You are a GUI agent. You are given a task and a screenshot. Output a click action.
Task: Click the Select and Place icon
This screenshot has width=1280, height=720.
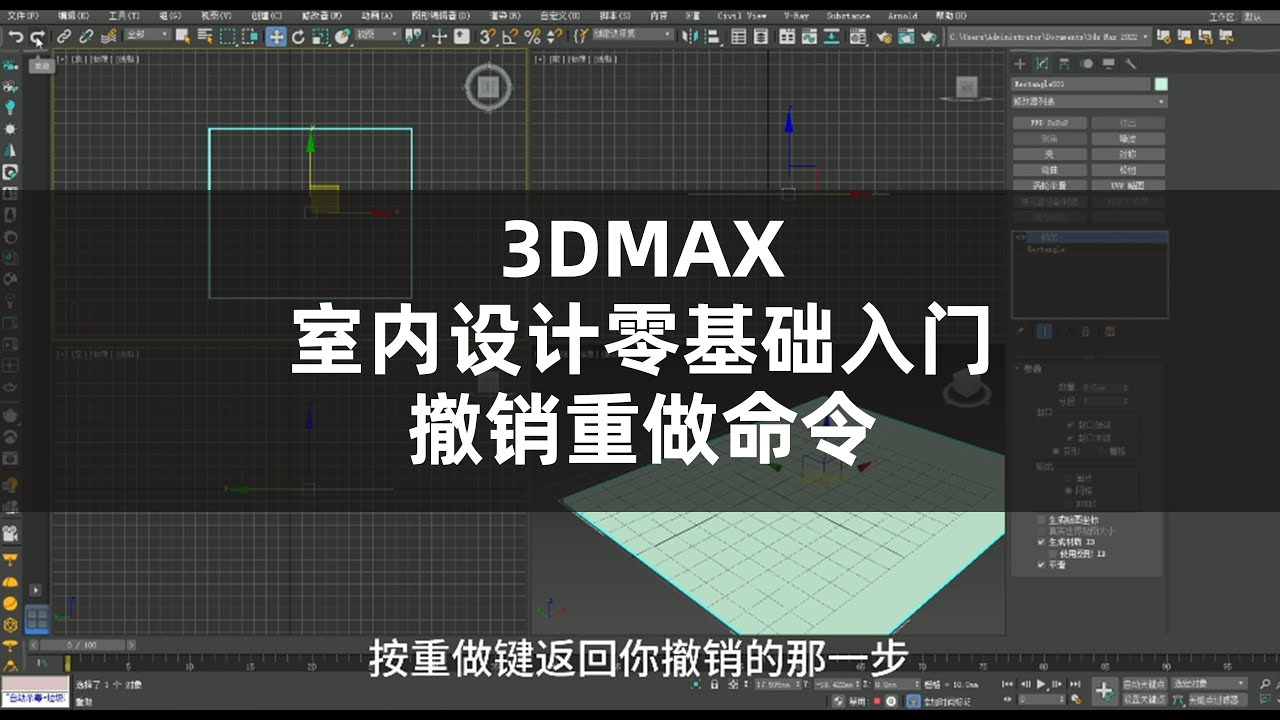coord(343,36)
